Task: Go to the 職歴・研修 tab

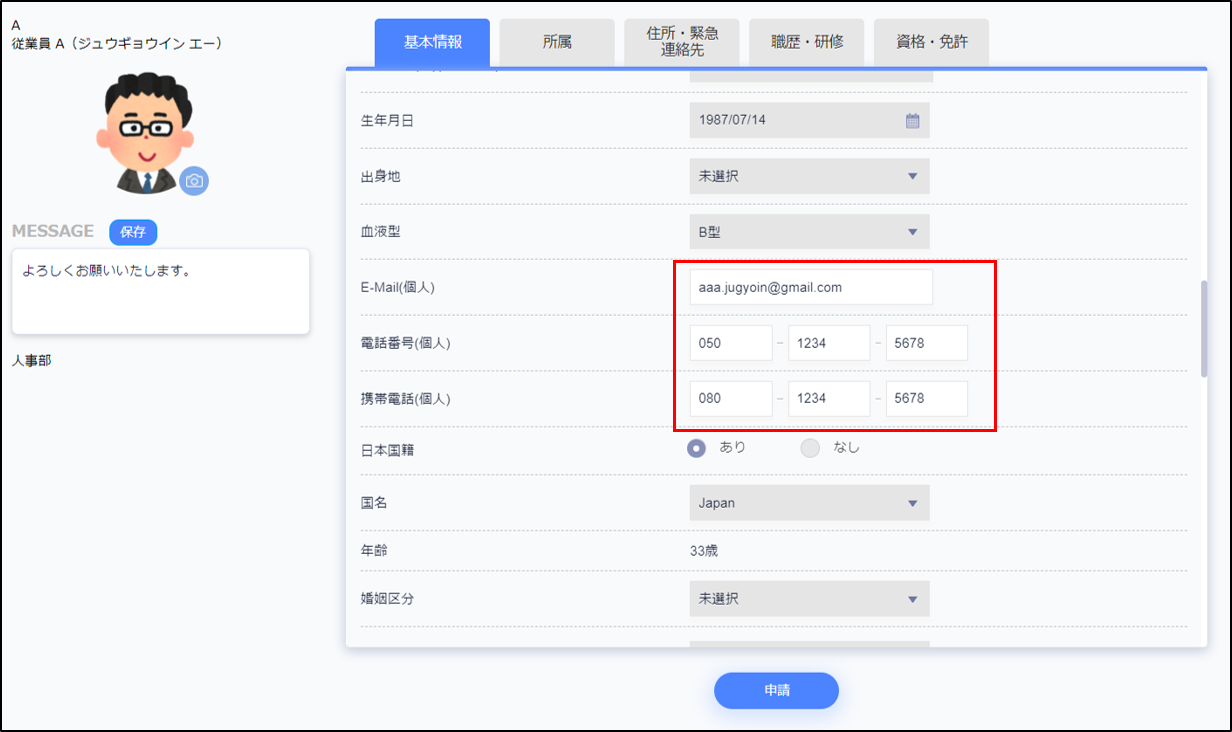Action: click(x=807, y=43)
